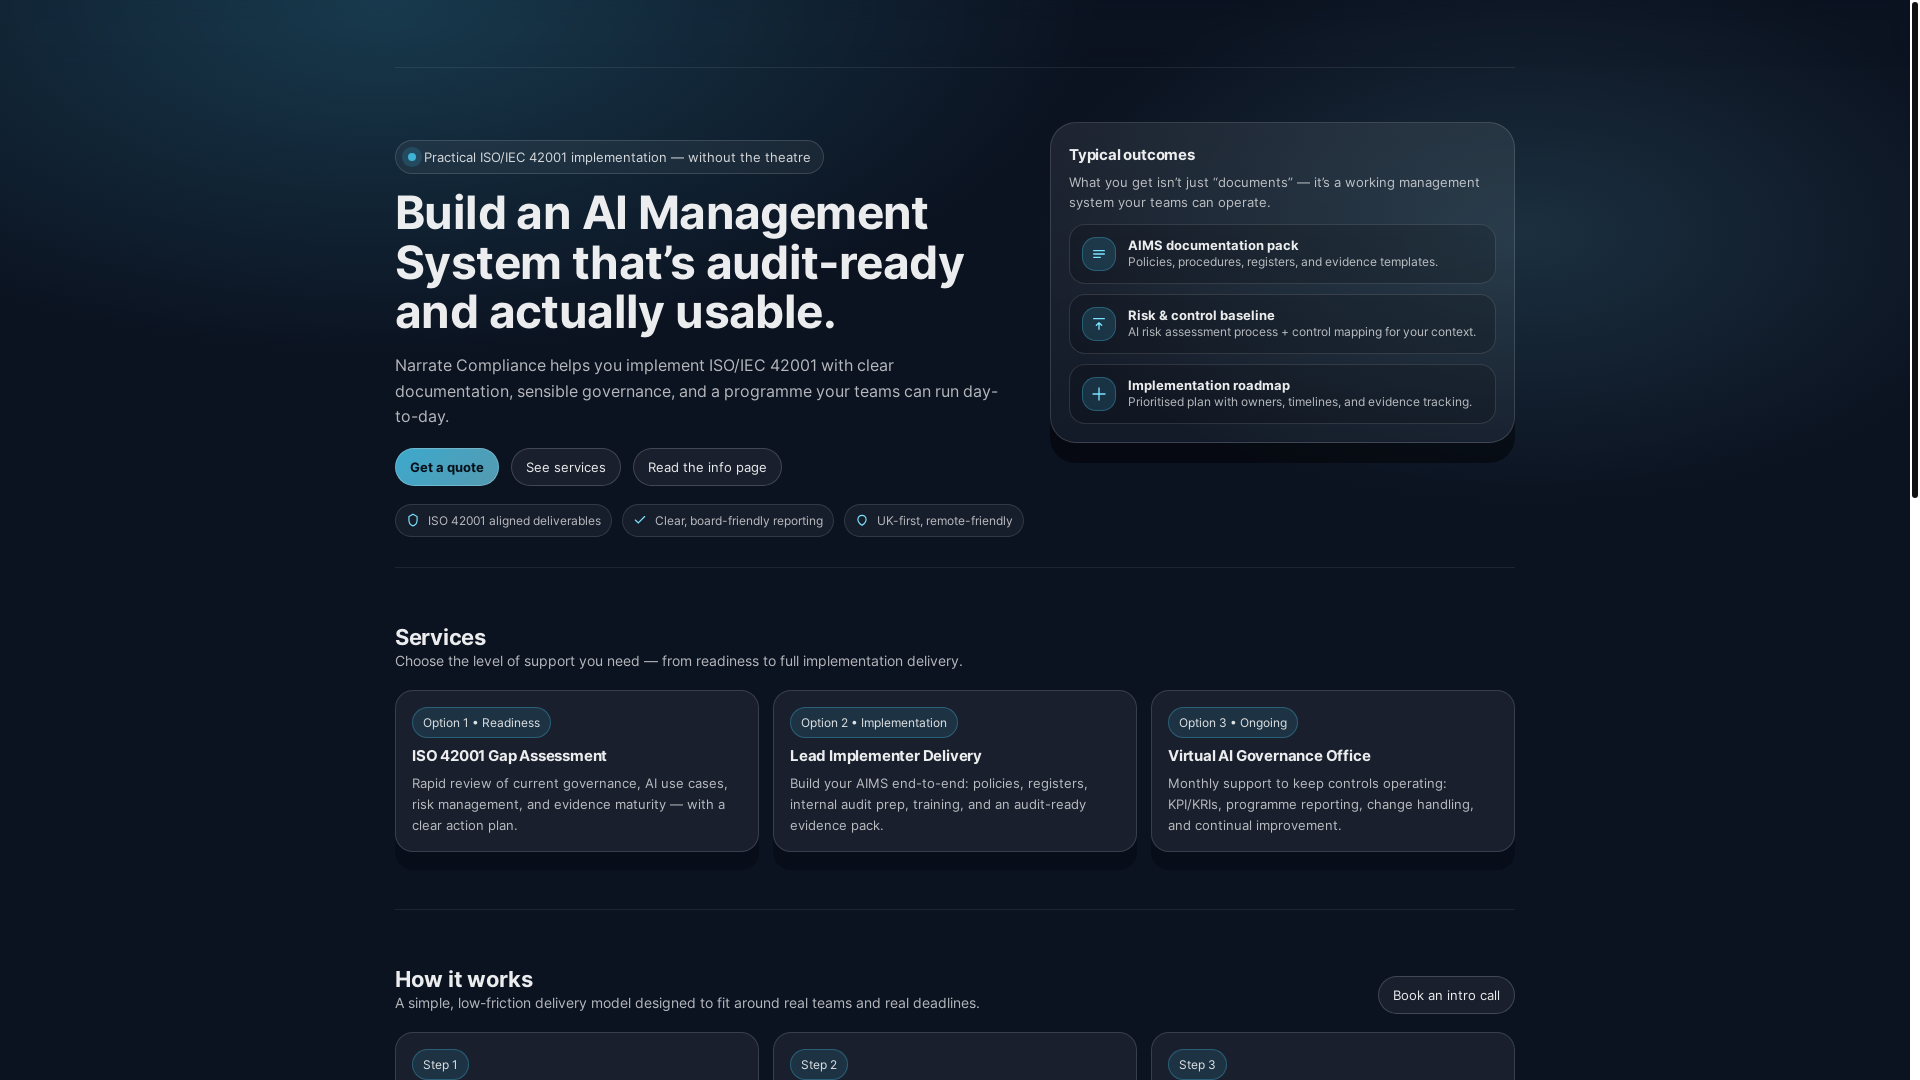1920x1080 pixels.
Task: Click Book an intro call
Action: (x=1446, y=995)
